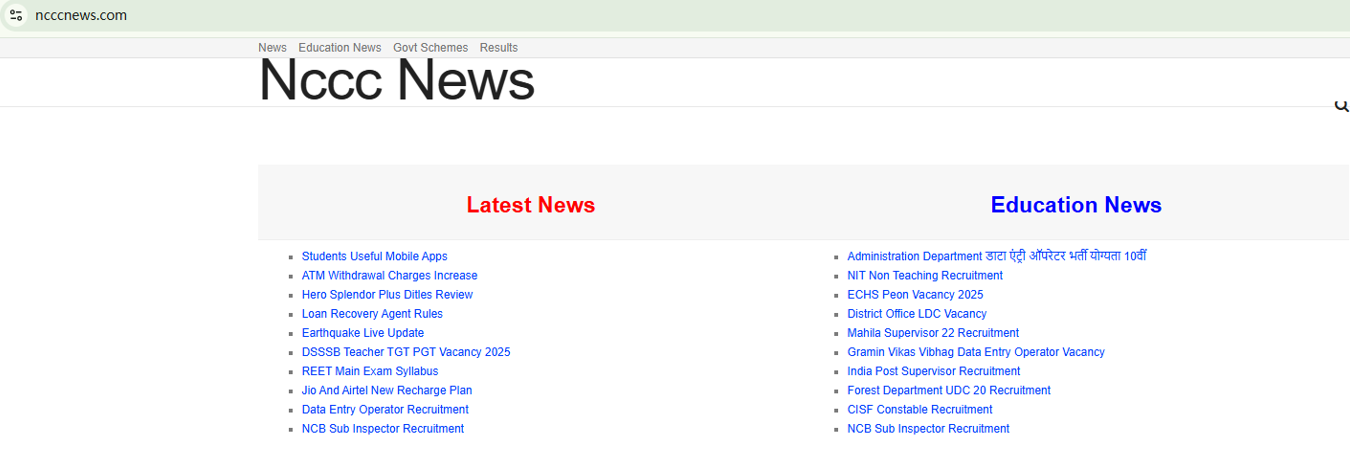The height and width of the screenshot is (458, 1350).
Task: Go to the Results menu item
Action: point(498,48)
